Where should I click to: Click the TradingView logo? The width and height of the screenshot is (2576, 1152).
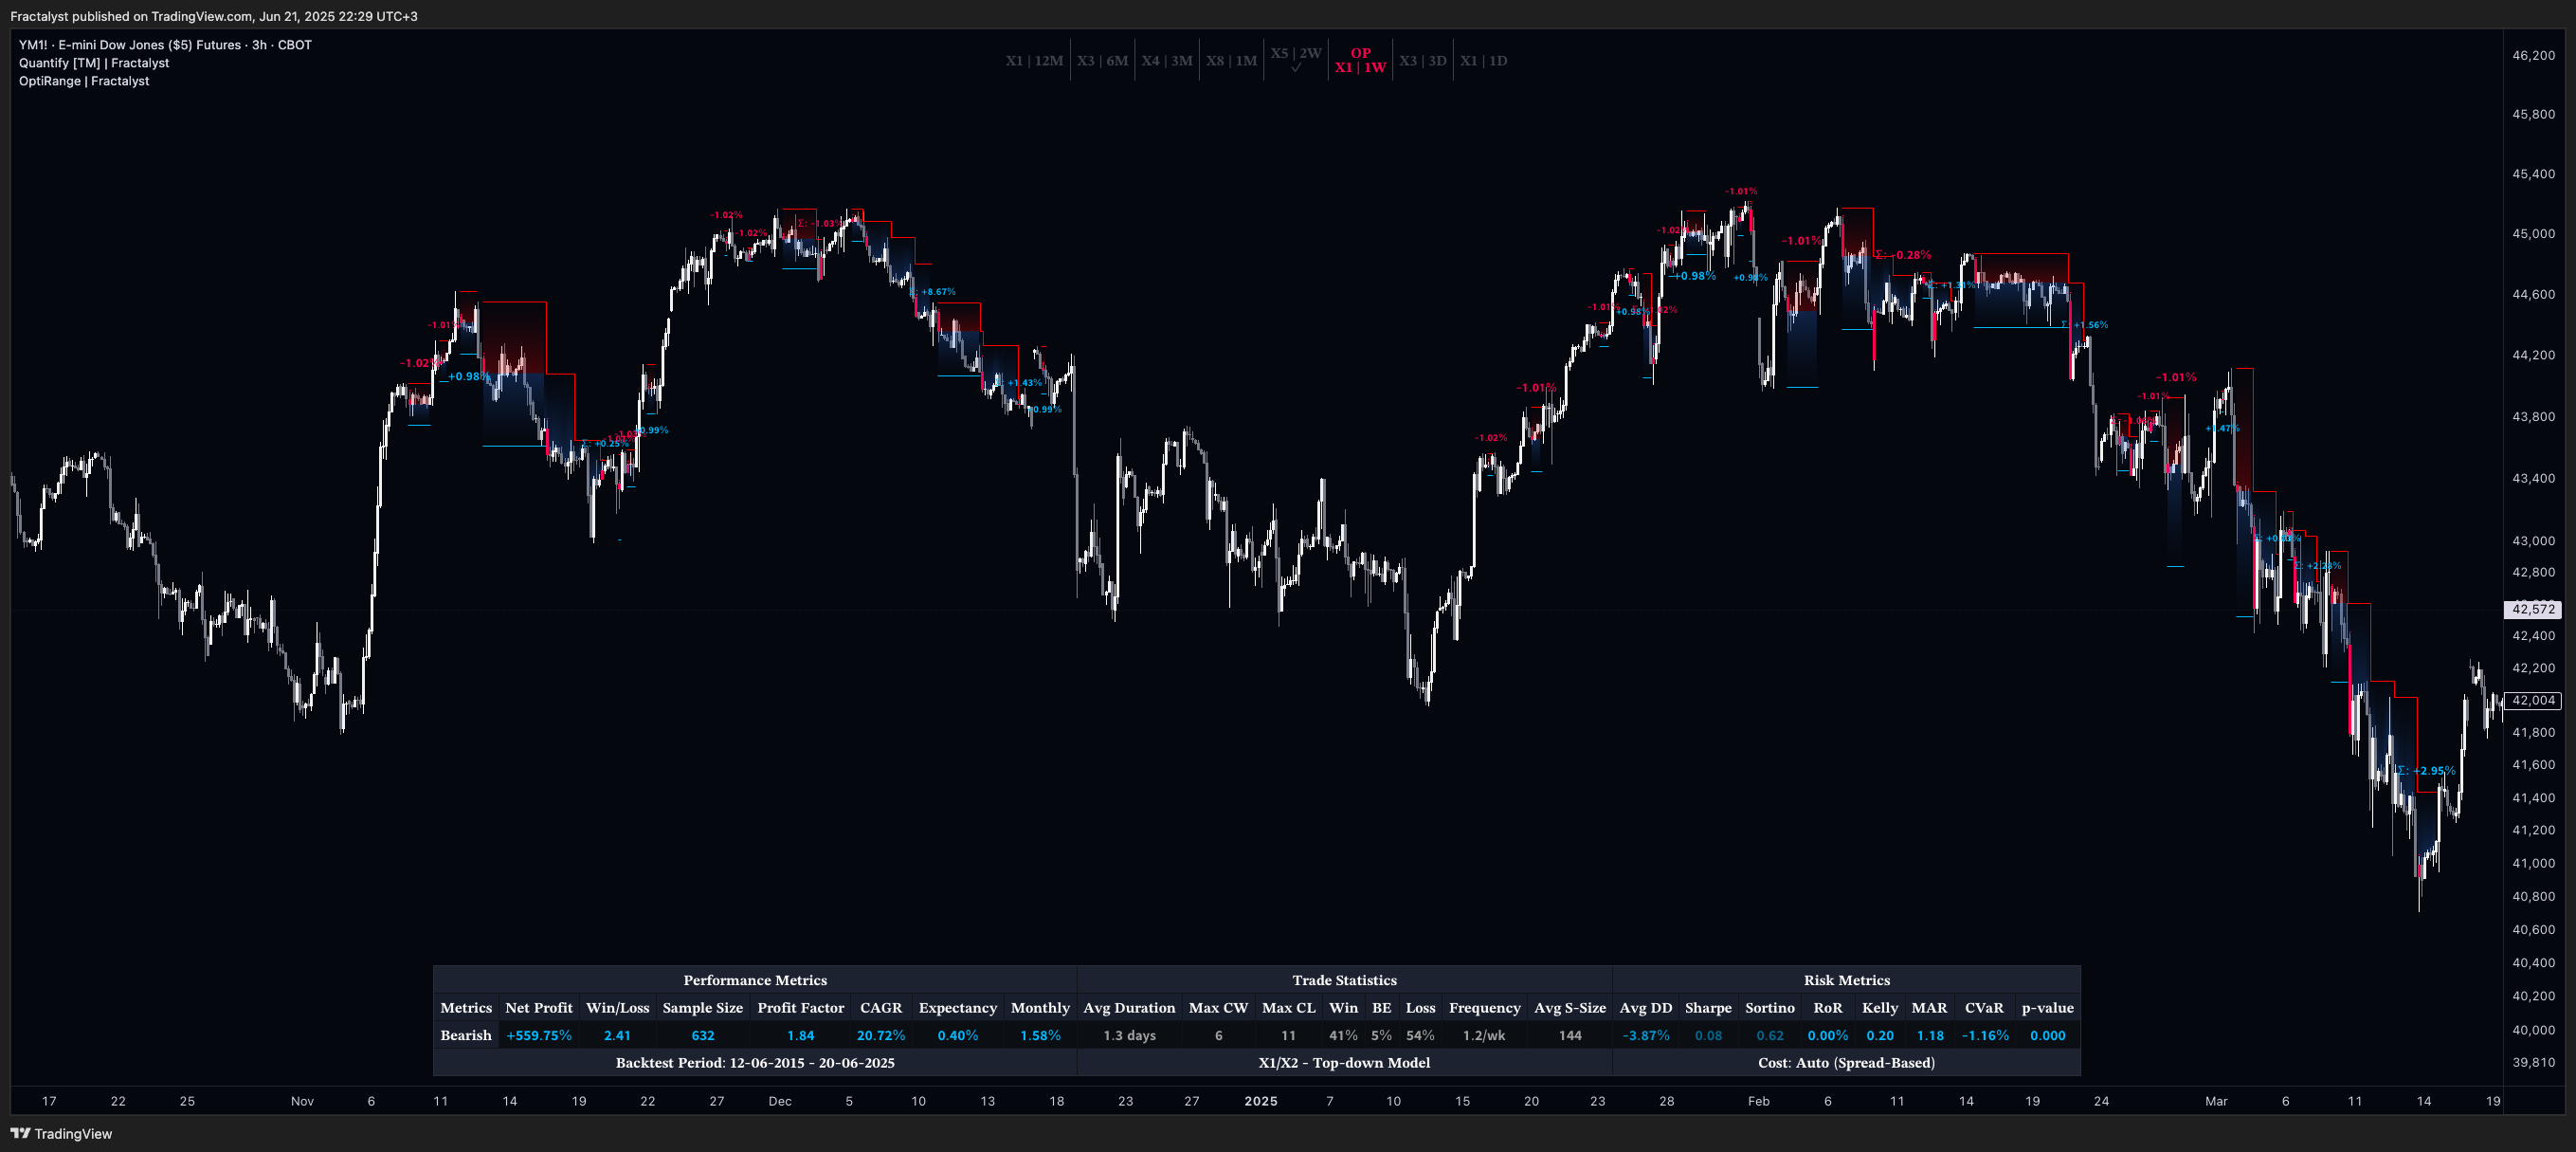(x=61, y=1133)
